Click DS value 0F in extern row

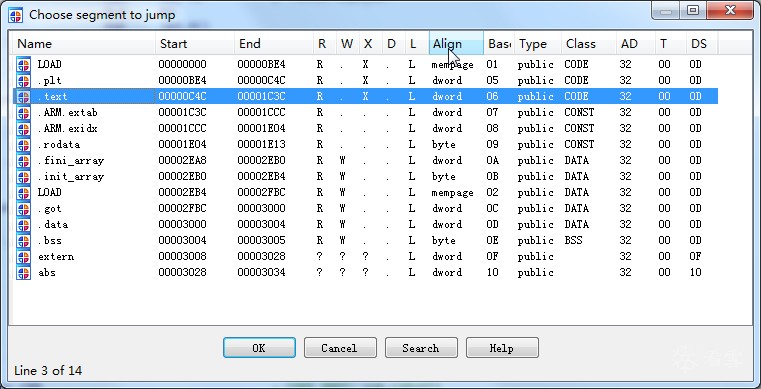(x=695, y=257)
